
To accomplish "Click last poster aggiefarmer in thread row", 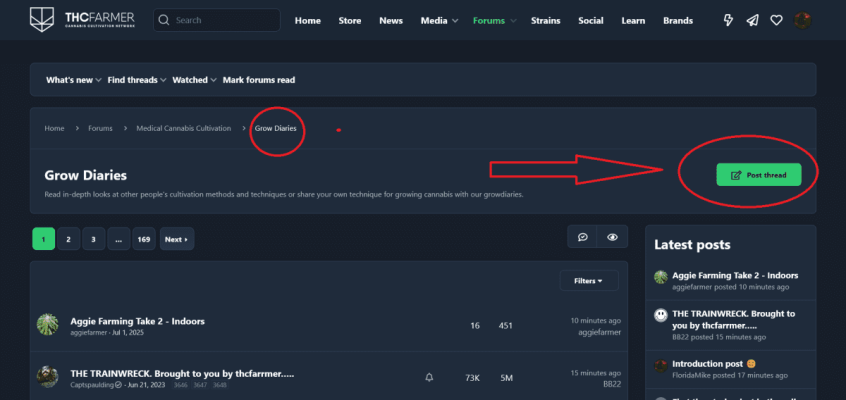I will tap(599, 333).
